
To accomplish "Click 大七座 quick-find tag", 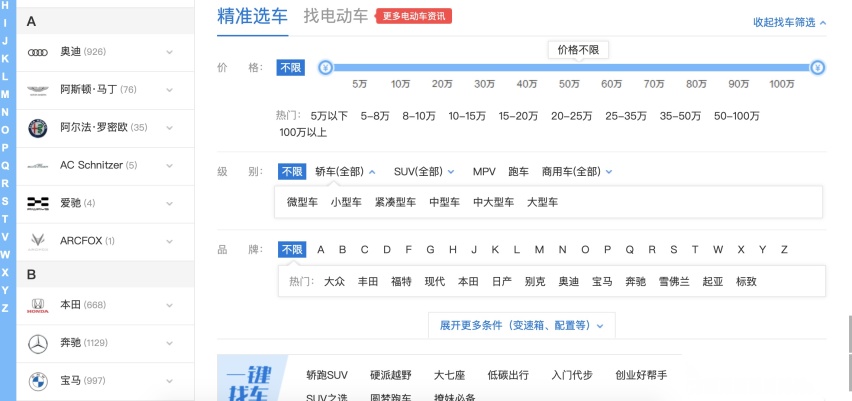I will tap(449, 375).
